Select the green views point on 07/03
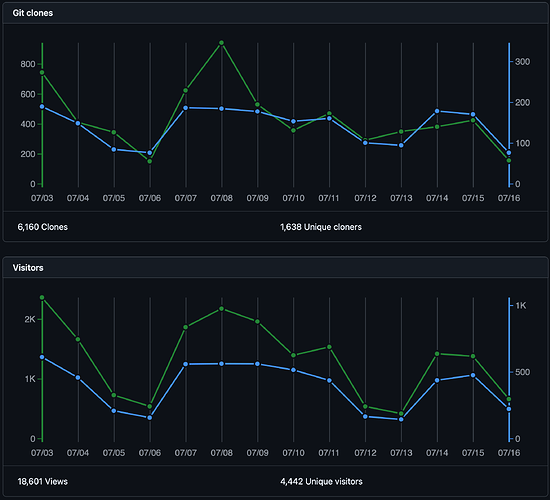 42,297
